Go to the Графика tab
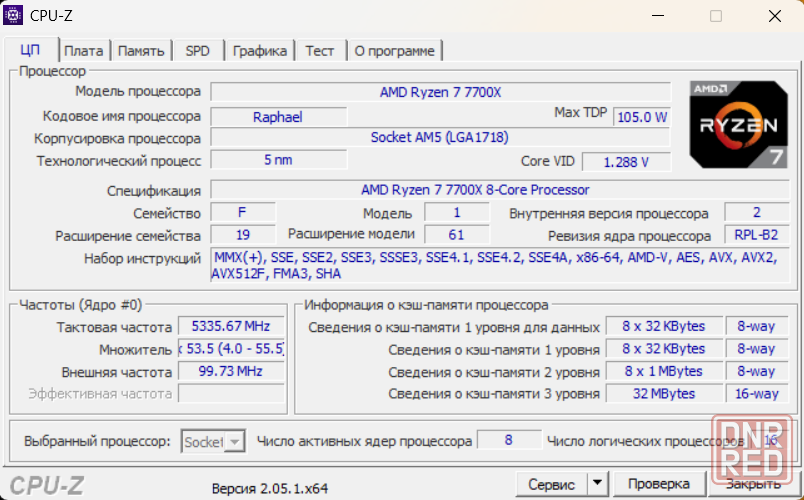This screenshot has height=500, width=804. click(260, 51)
